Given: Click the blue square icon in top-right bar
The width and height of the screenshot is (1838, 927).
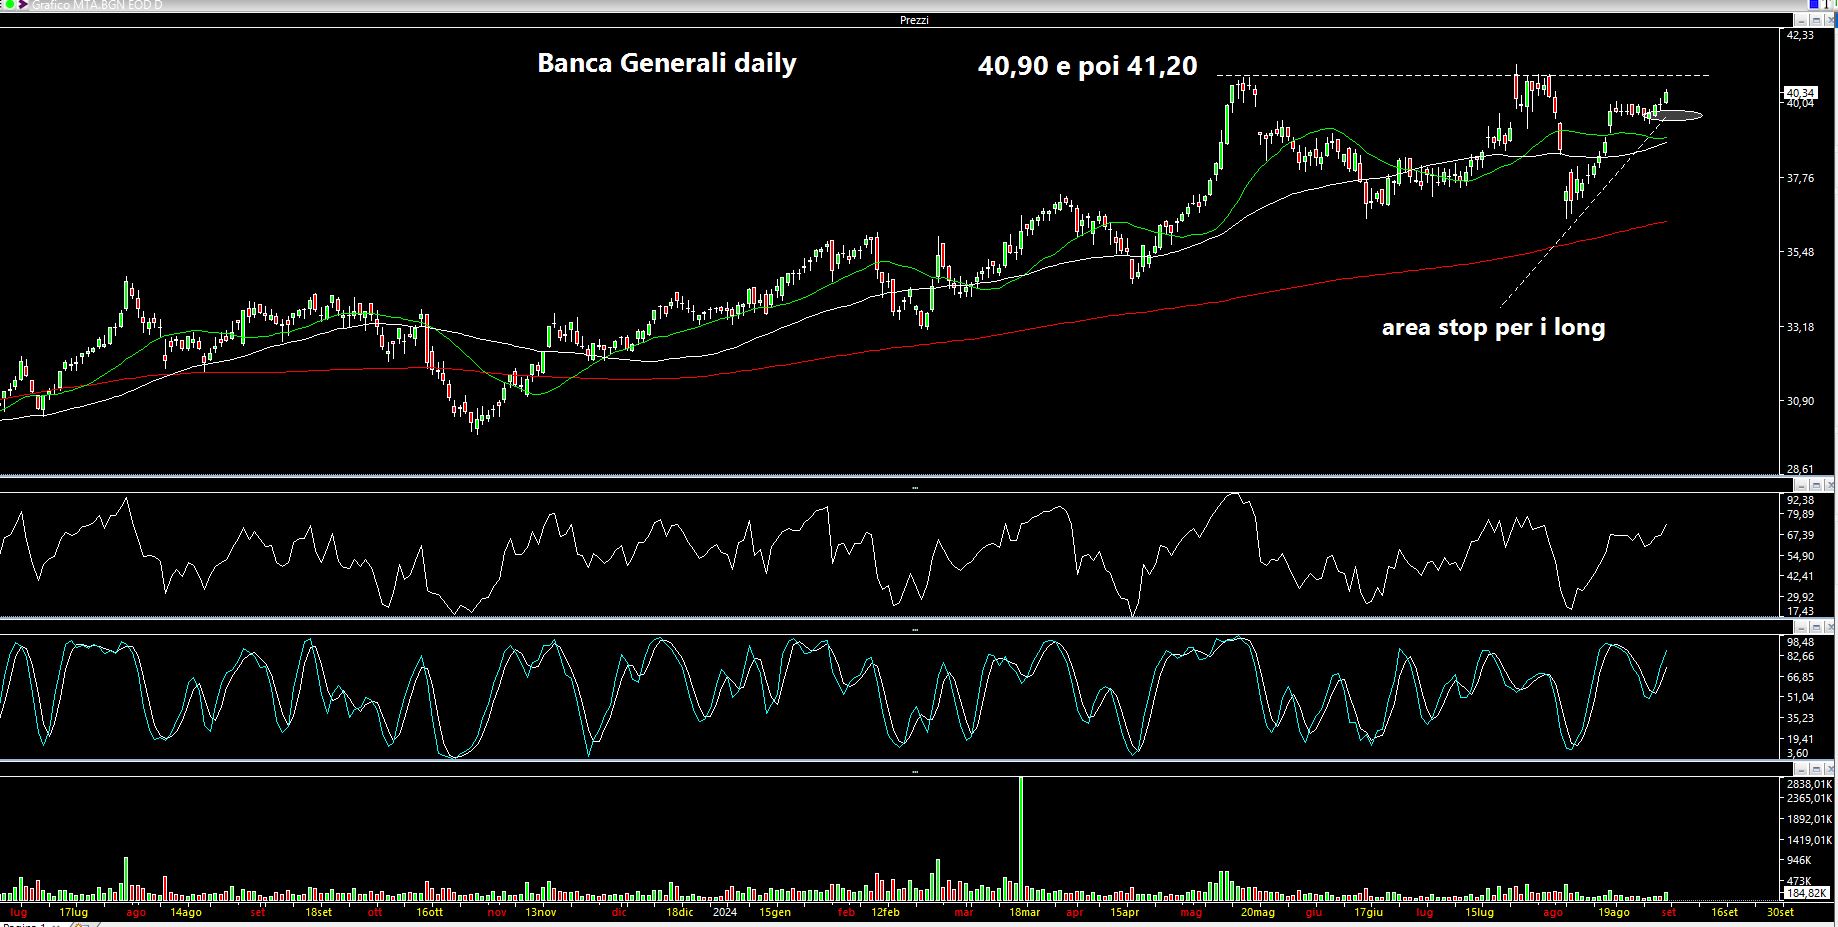Looking at the screenshot, I should [1814, 3].
